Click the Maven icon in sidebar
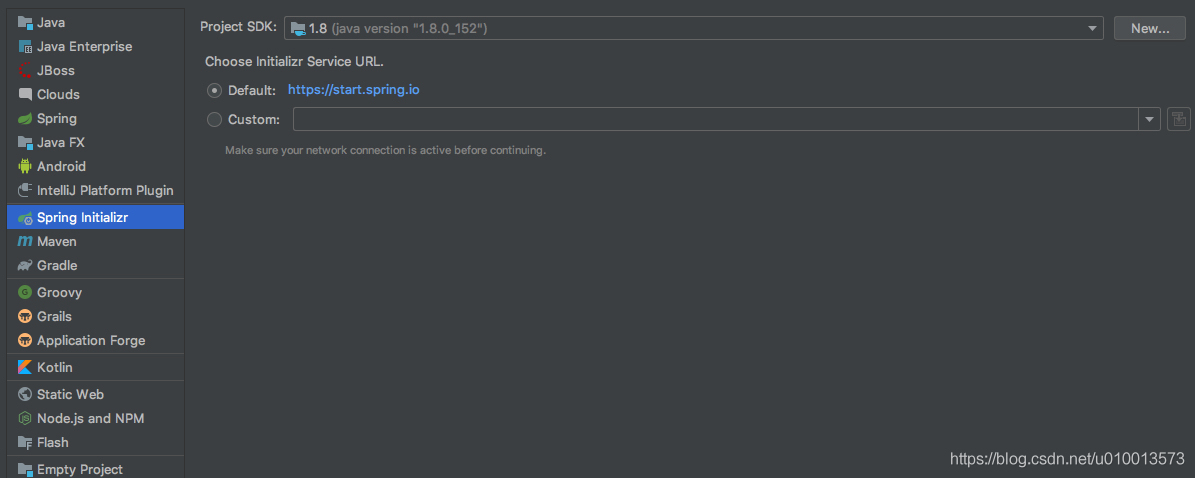Viewport: 1195px width, 478px height. (25, 241)
